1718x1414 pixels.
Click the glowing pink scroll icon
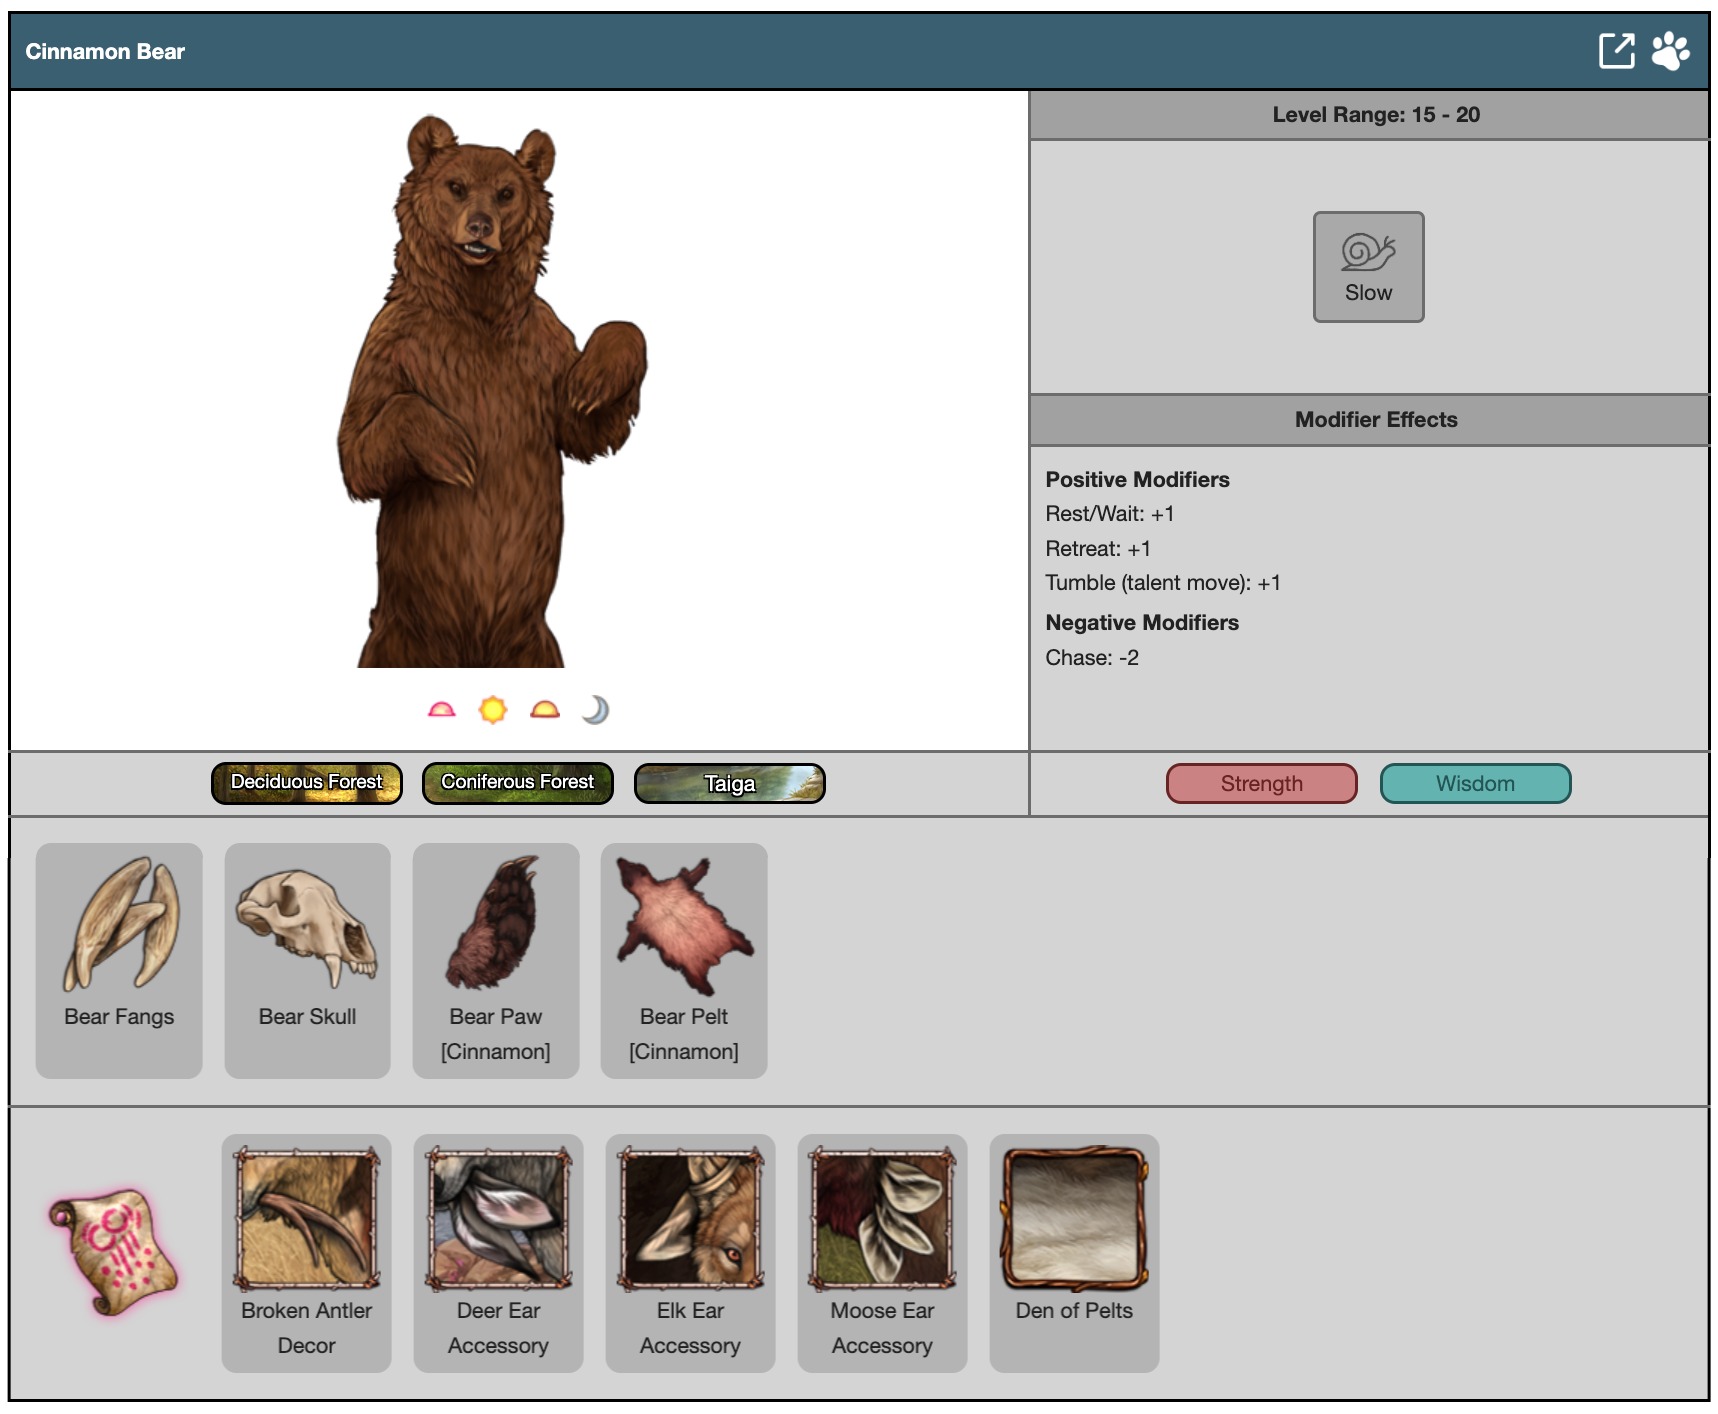pyautogui.click(x=112, y=1251)
